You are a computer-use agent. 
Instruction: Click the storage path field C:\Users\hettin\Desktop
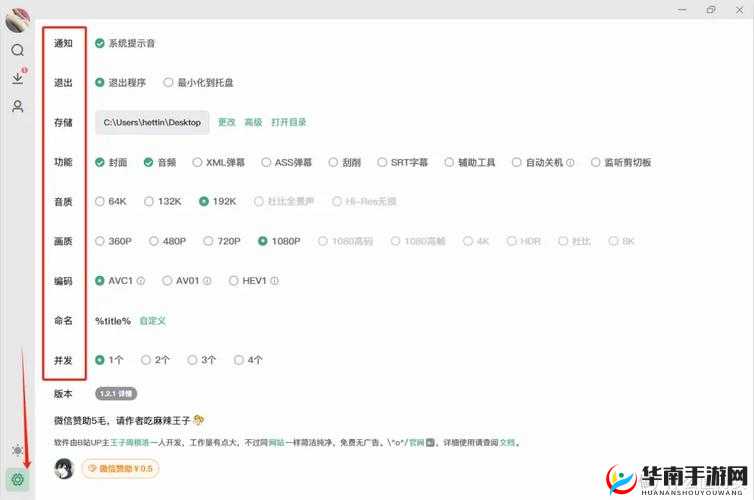point(152,123)
